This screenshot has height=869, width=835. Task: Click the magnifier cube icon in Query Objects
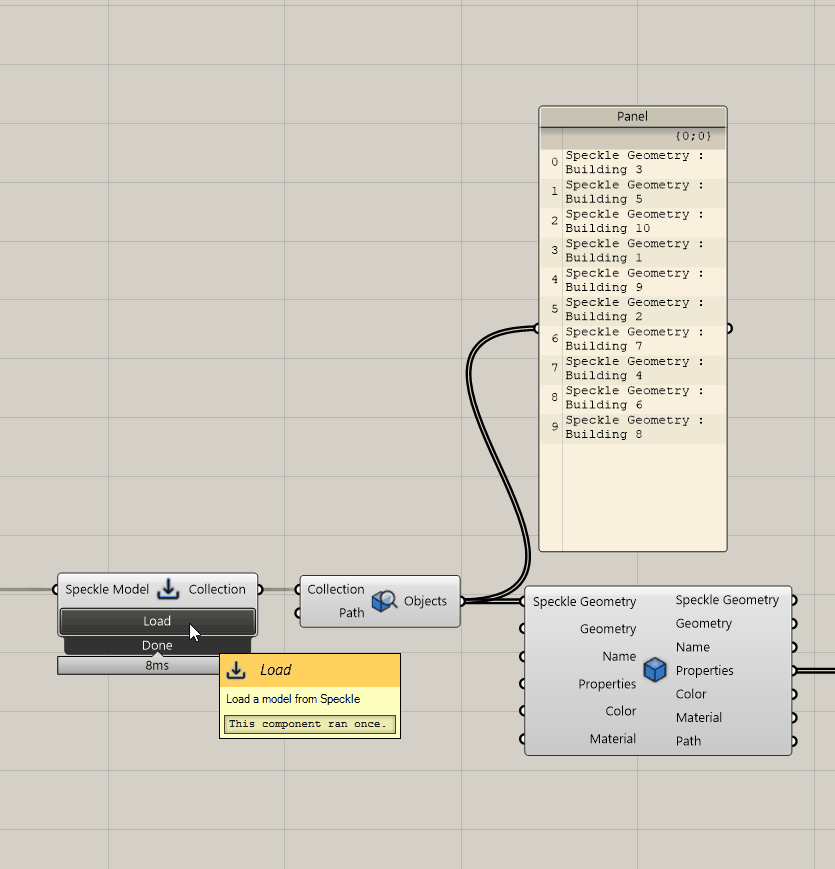coord(384,601)
